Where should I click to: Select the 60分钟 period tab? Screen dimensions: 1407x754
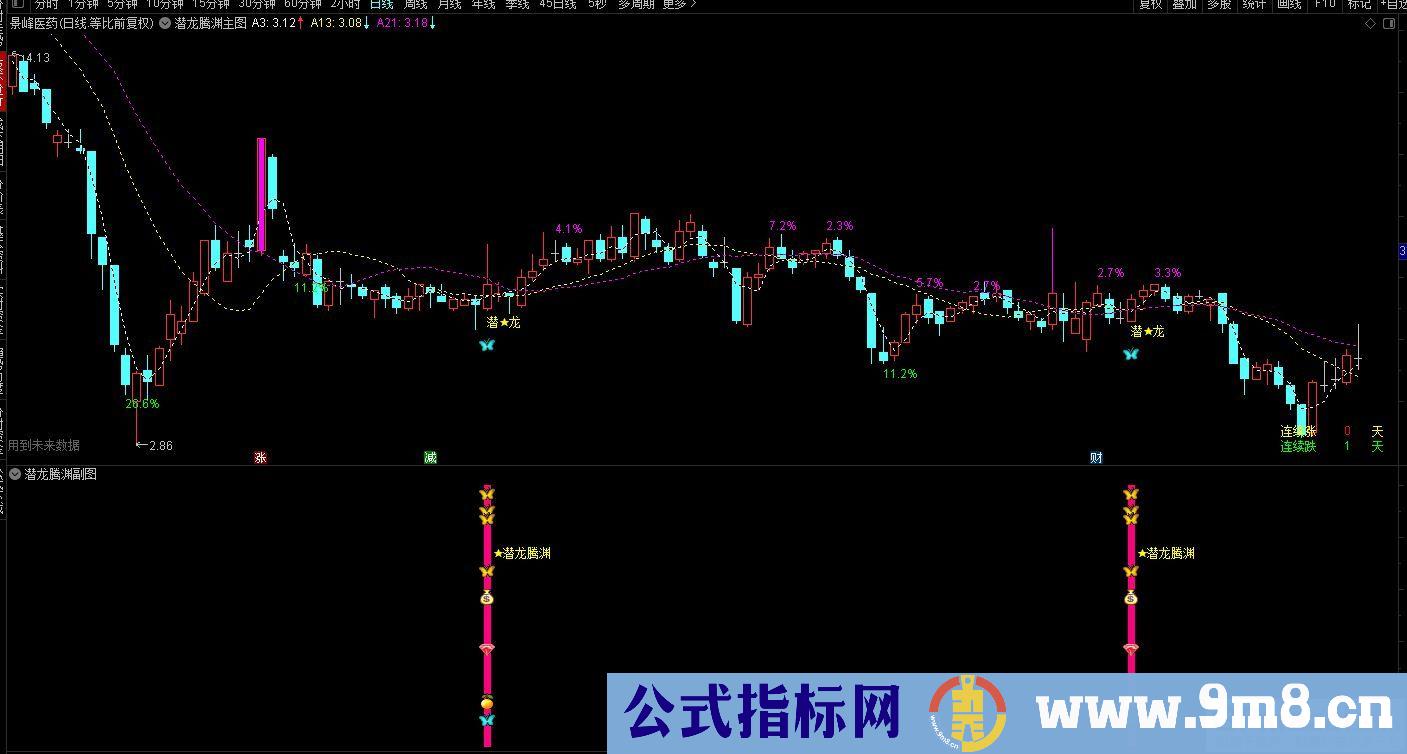pos(303,4)
